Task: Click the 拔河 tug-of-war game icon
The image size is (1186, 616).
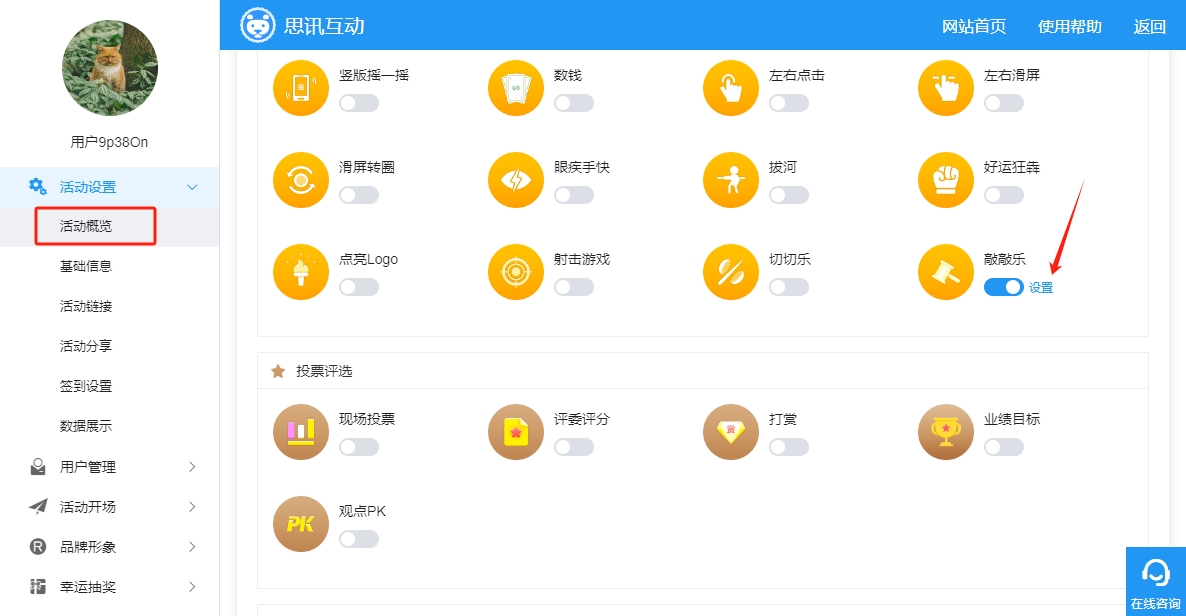Action: click(731, 180)
